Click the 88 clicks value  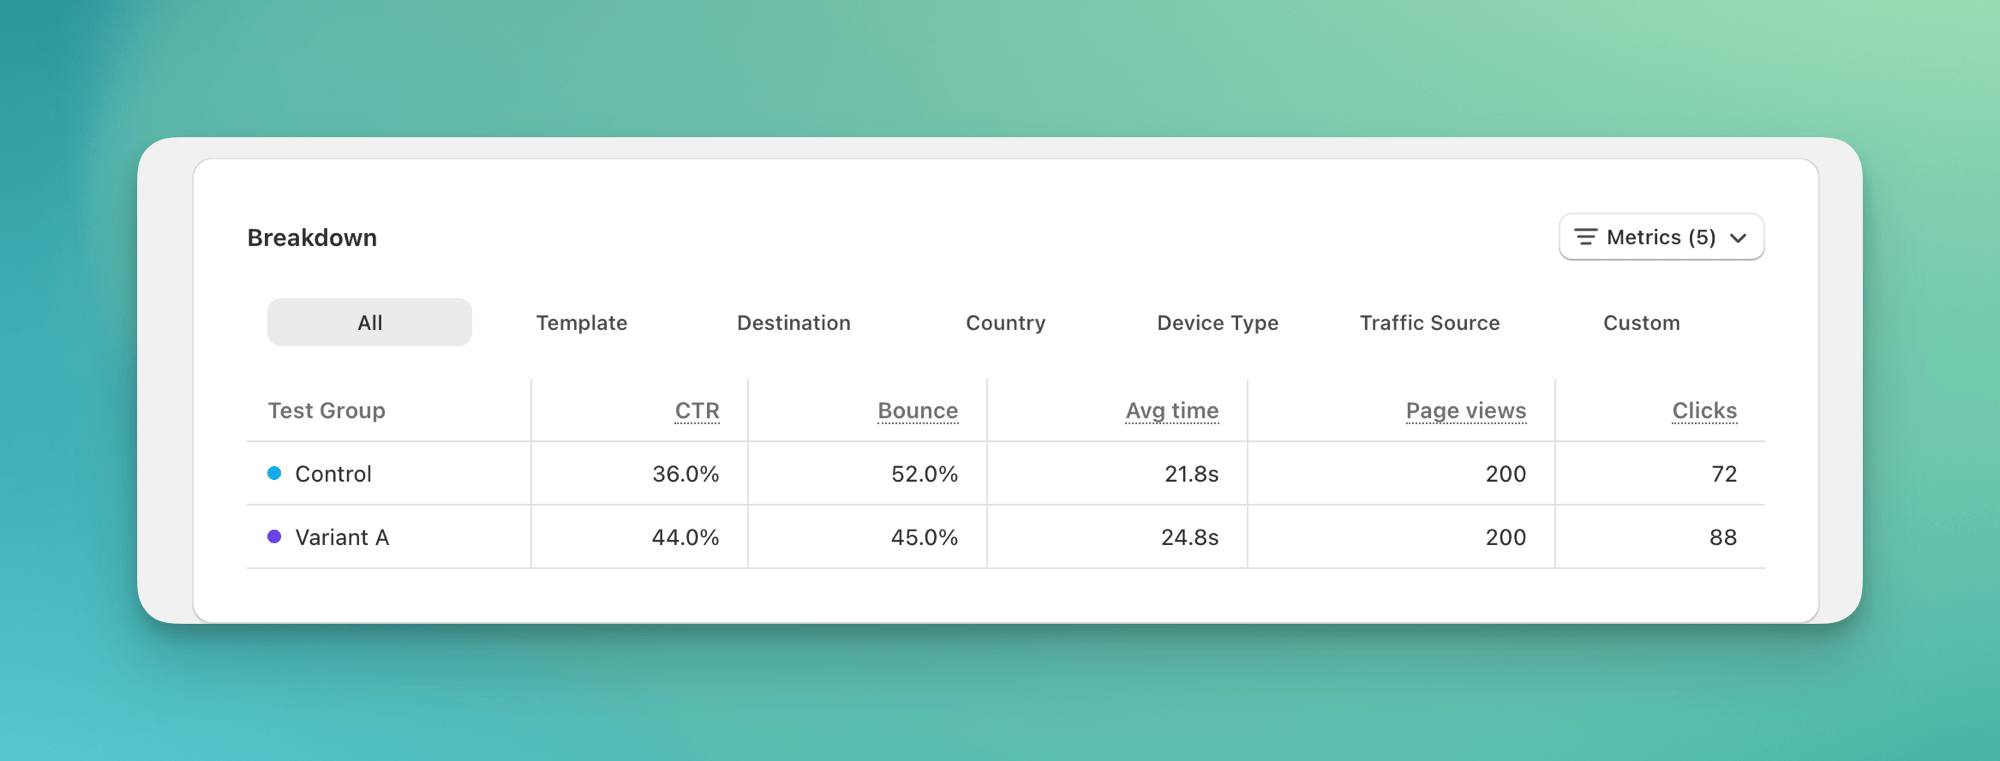[1723, 538]
